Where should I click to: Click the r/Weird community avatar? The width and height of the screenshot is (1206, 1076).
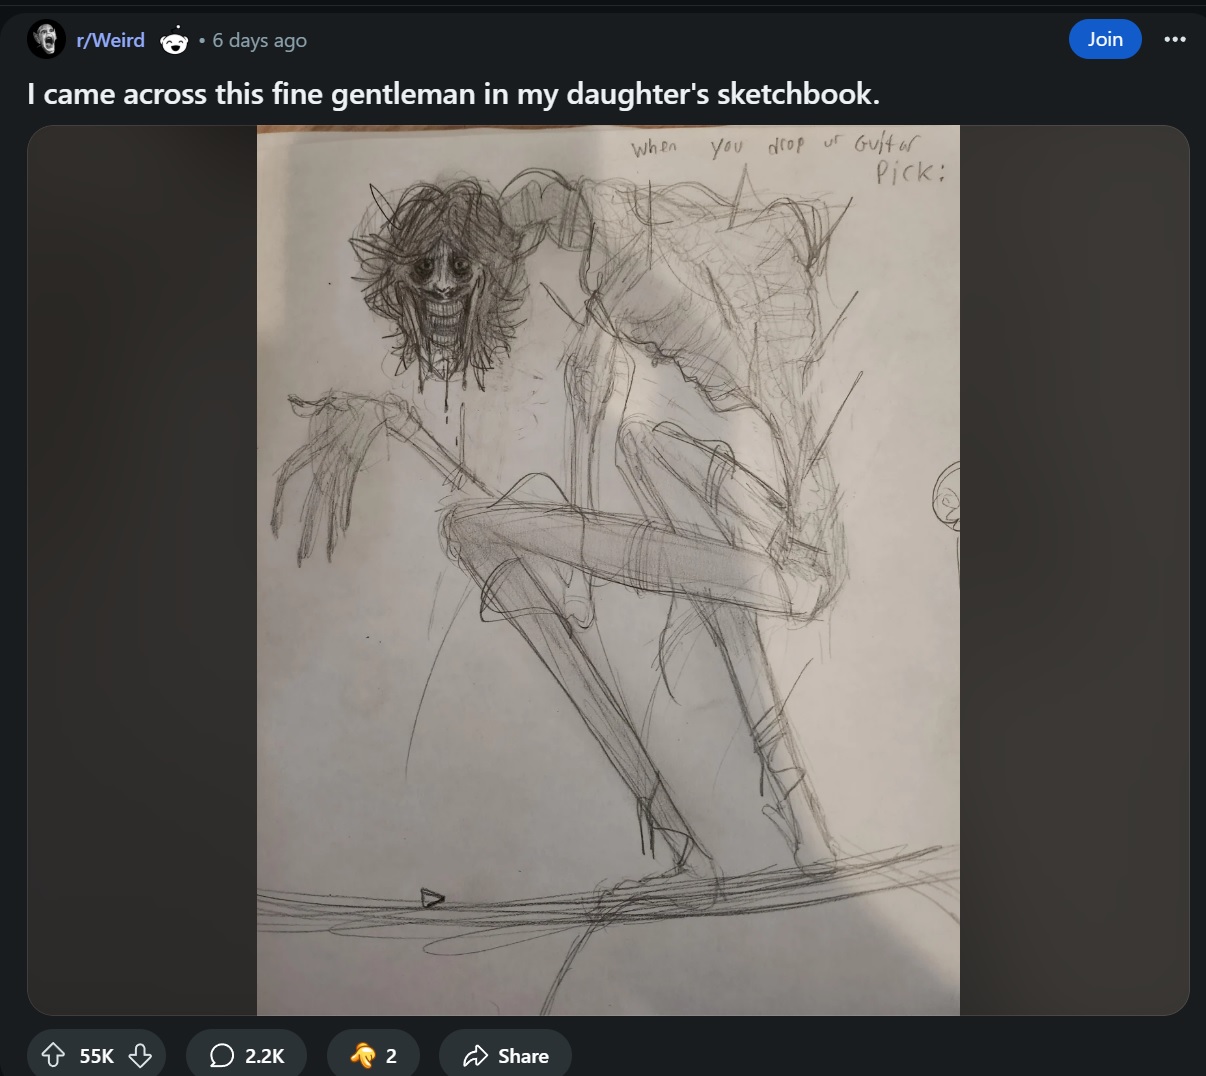[46, 40]
